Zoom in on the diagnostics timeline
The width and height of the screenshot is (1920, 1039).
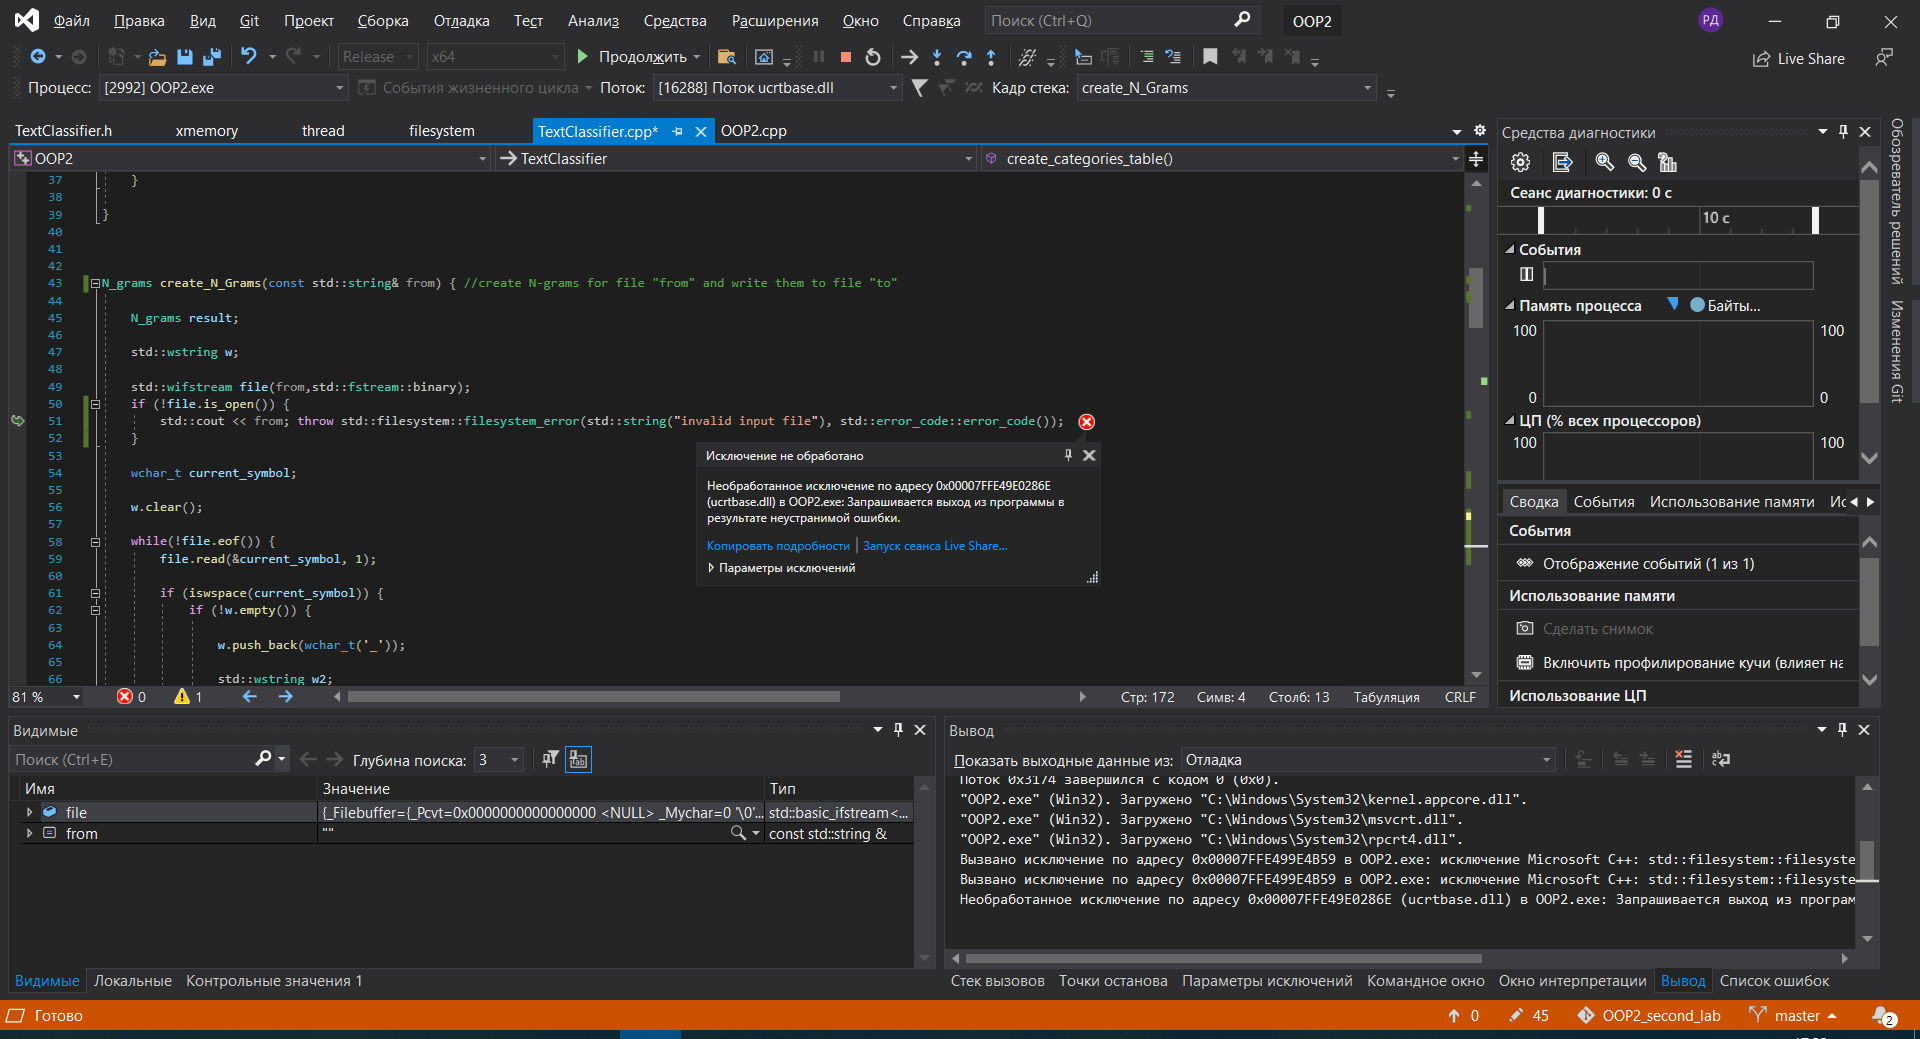coord(1604,162)
